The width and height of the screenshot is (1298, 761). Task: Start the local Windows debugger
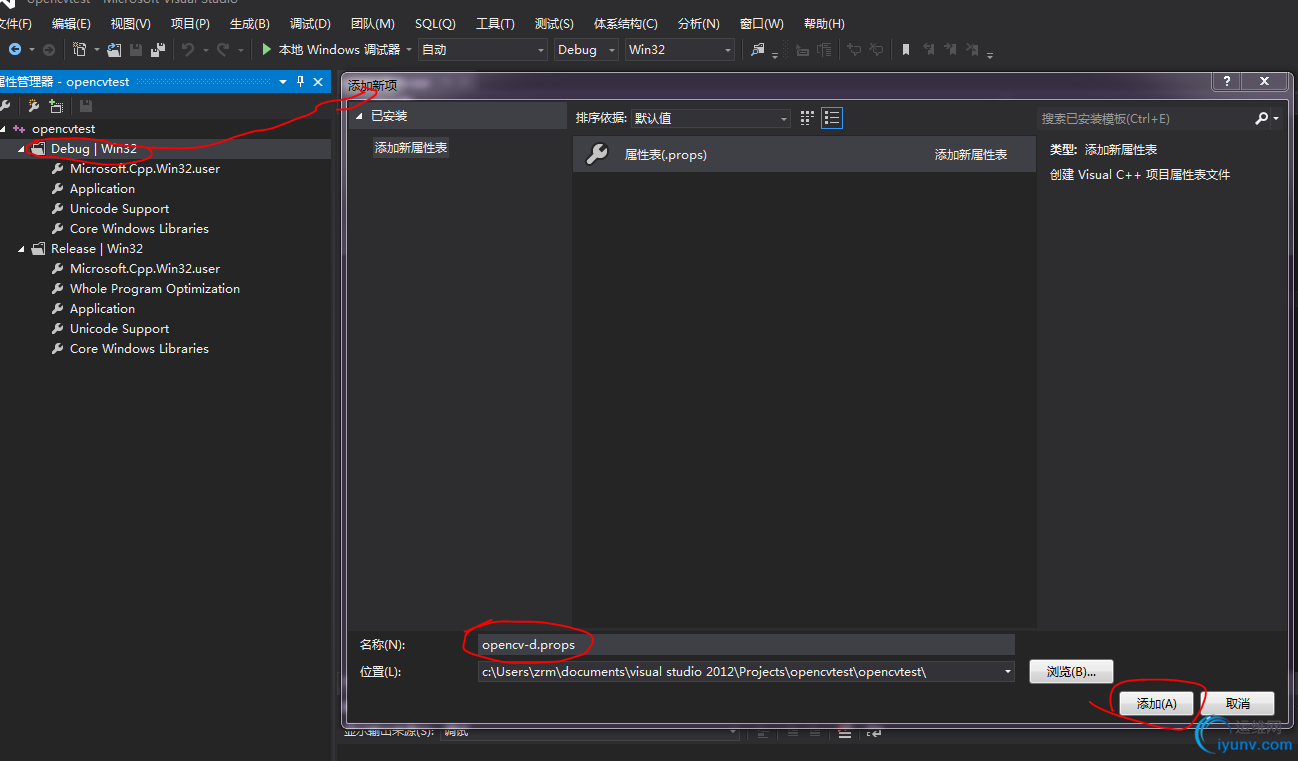(329, 49)
